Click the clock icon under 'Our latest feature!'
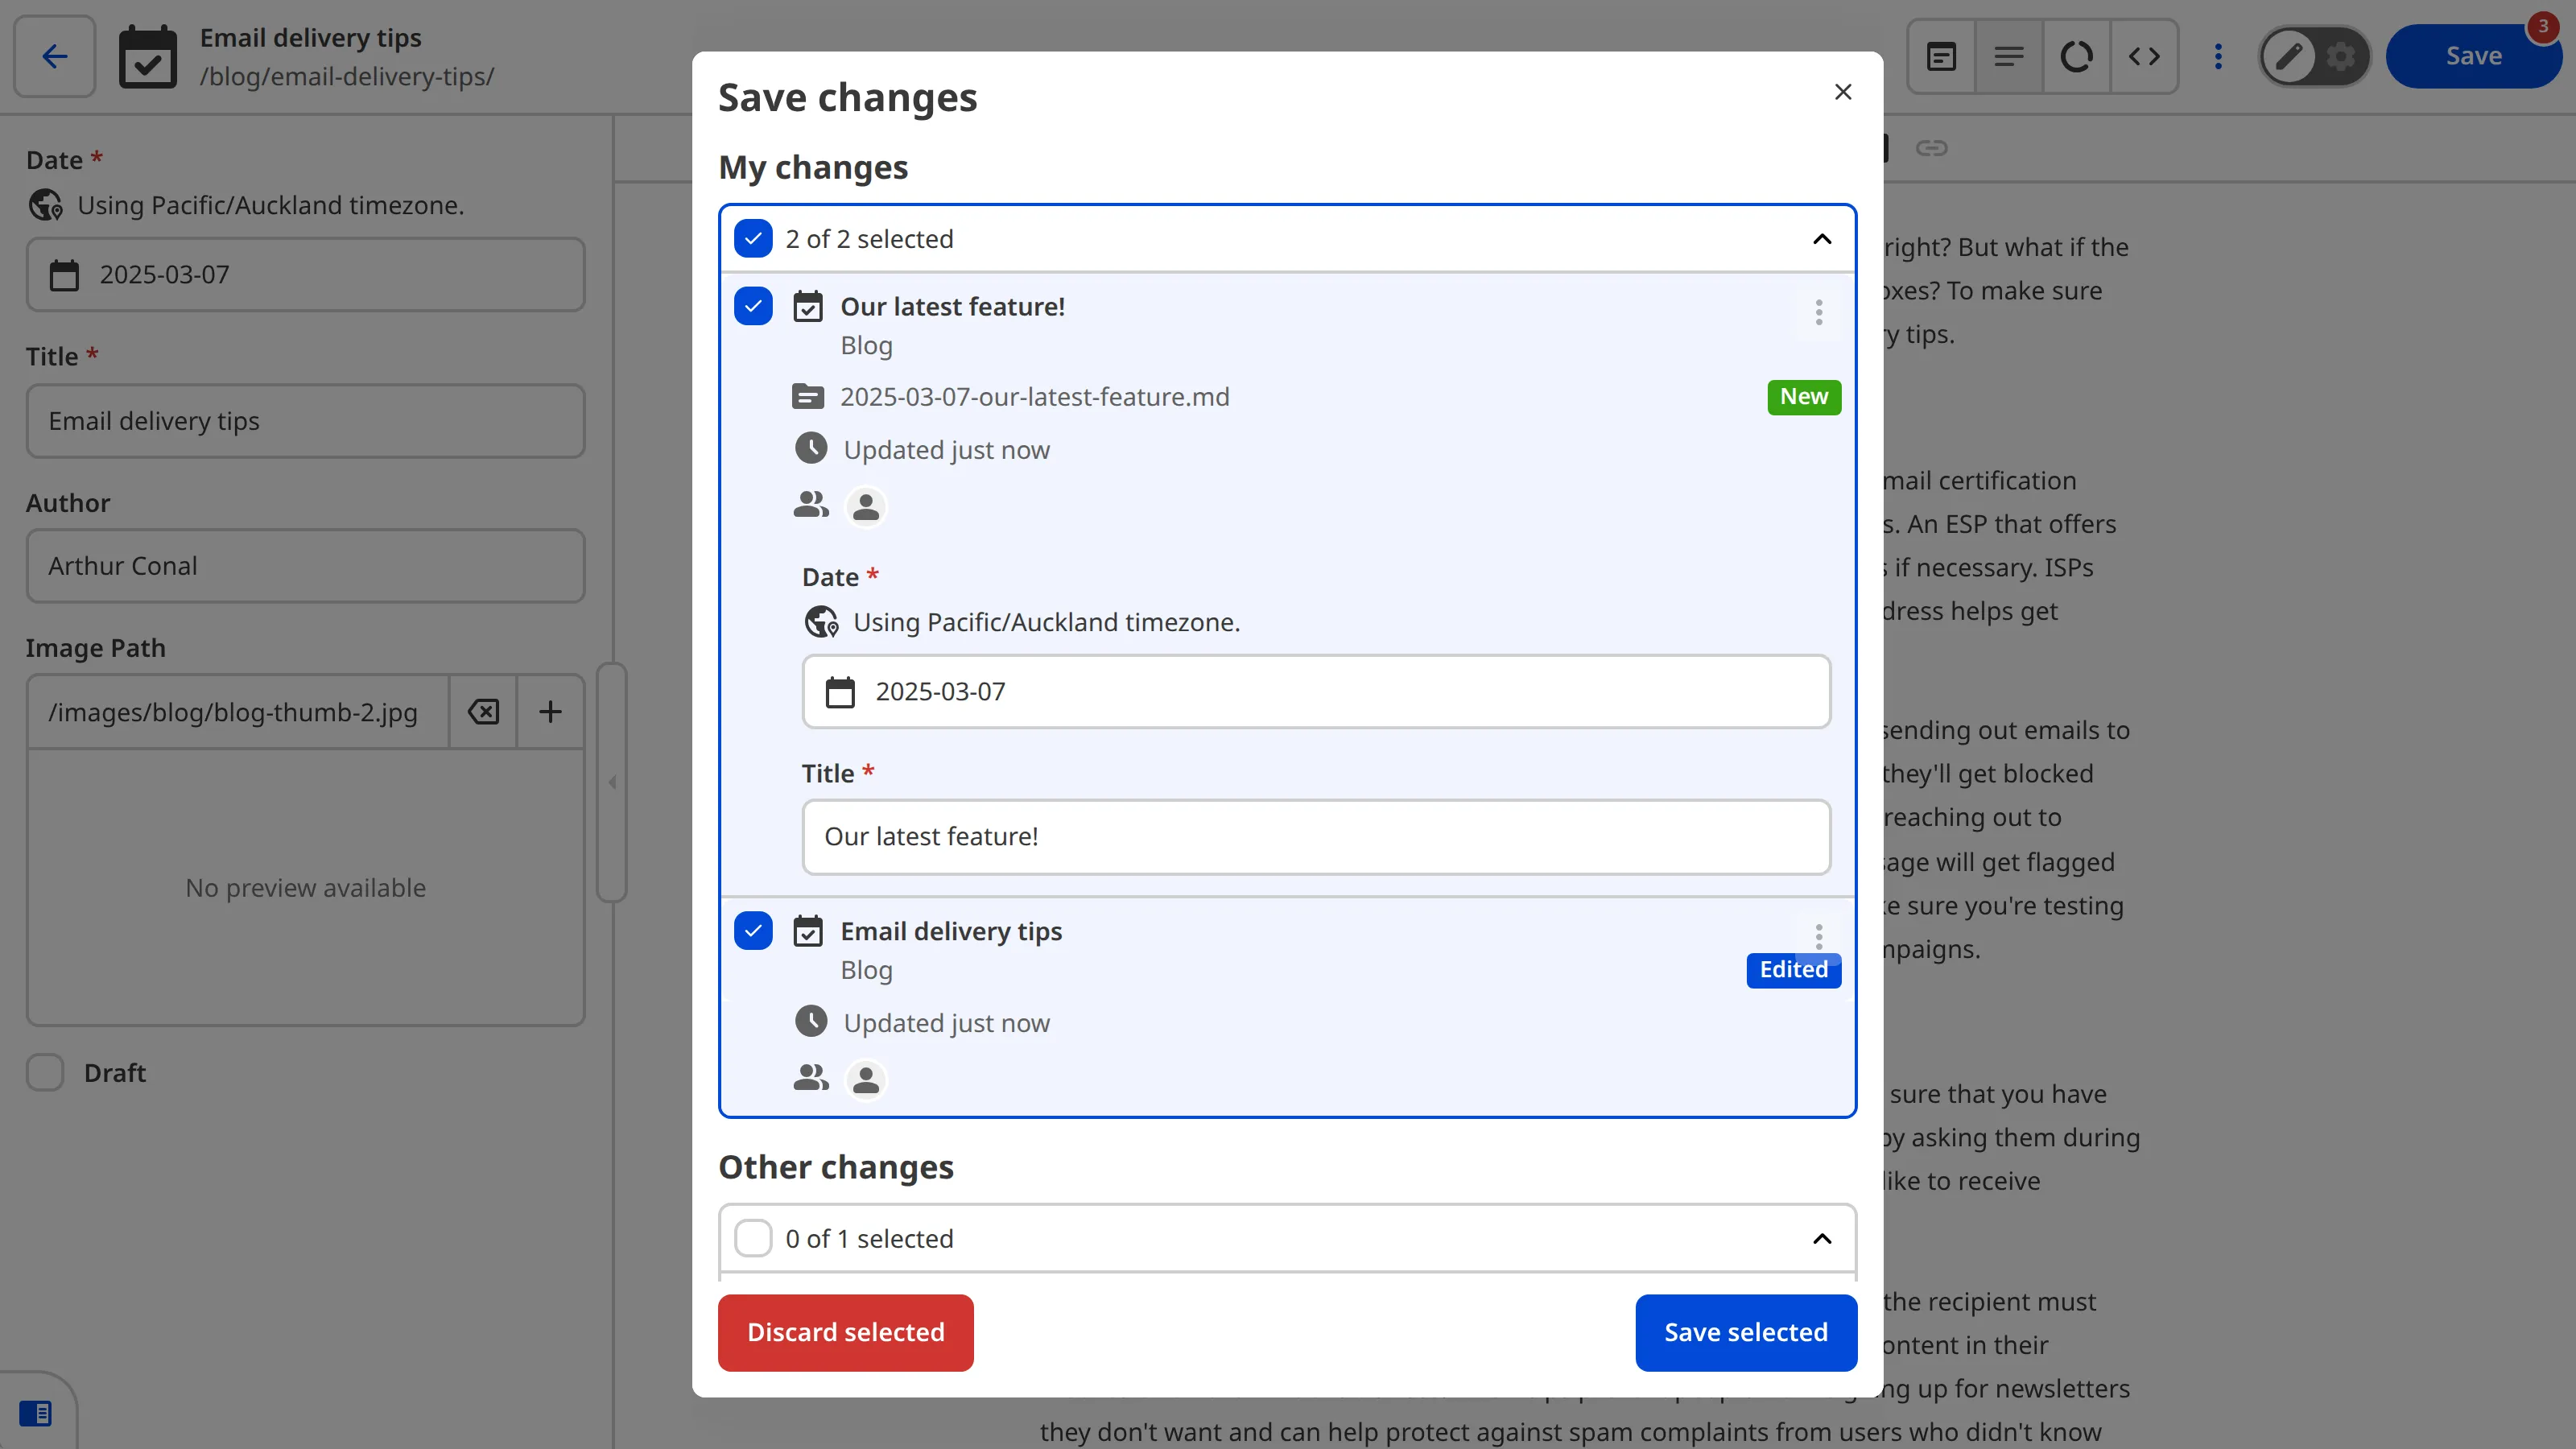This screenshot has height=1449, width=2576. point(811,448)
